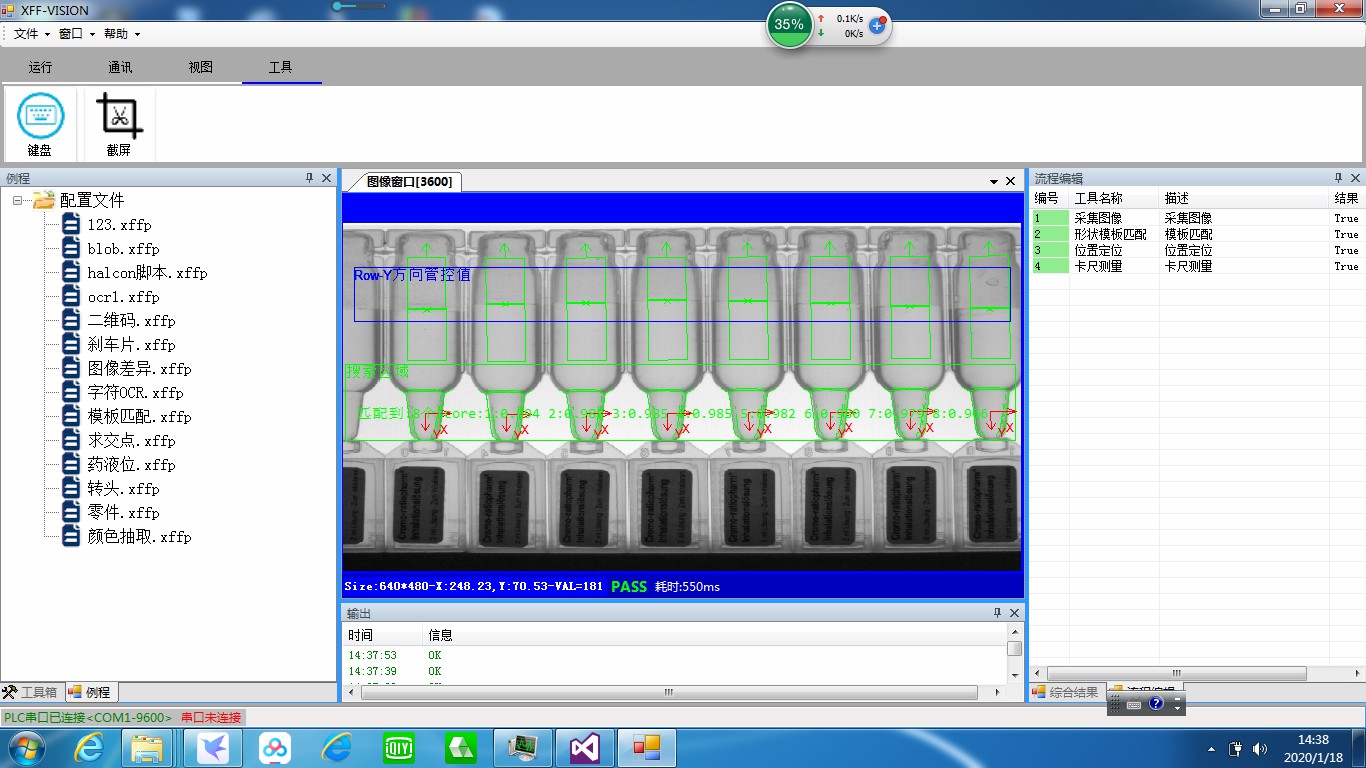Click the blue help question mark icon

[1156, 704]
